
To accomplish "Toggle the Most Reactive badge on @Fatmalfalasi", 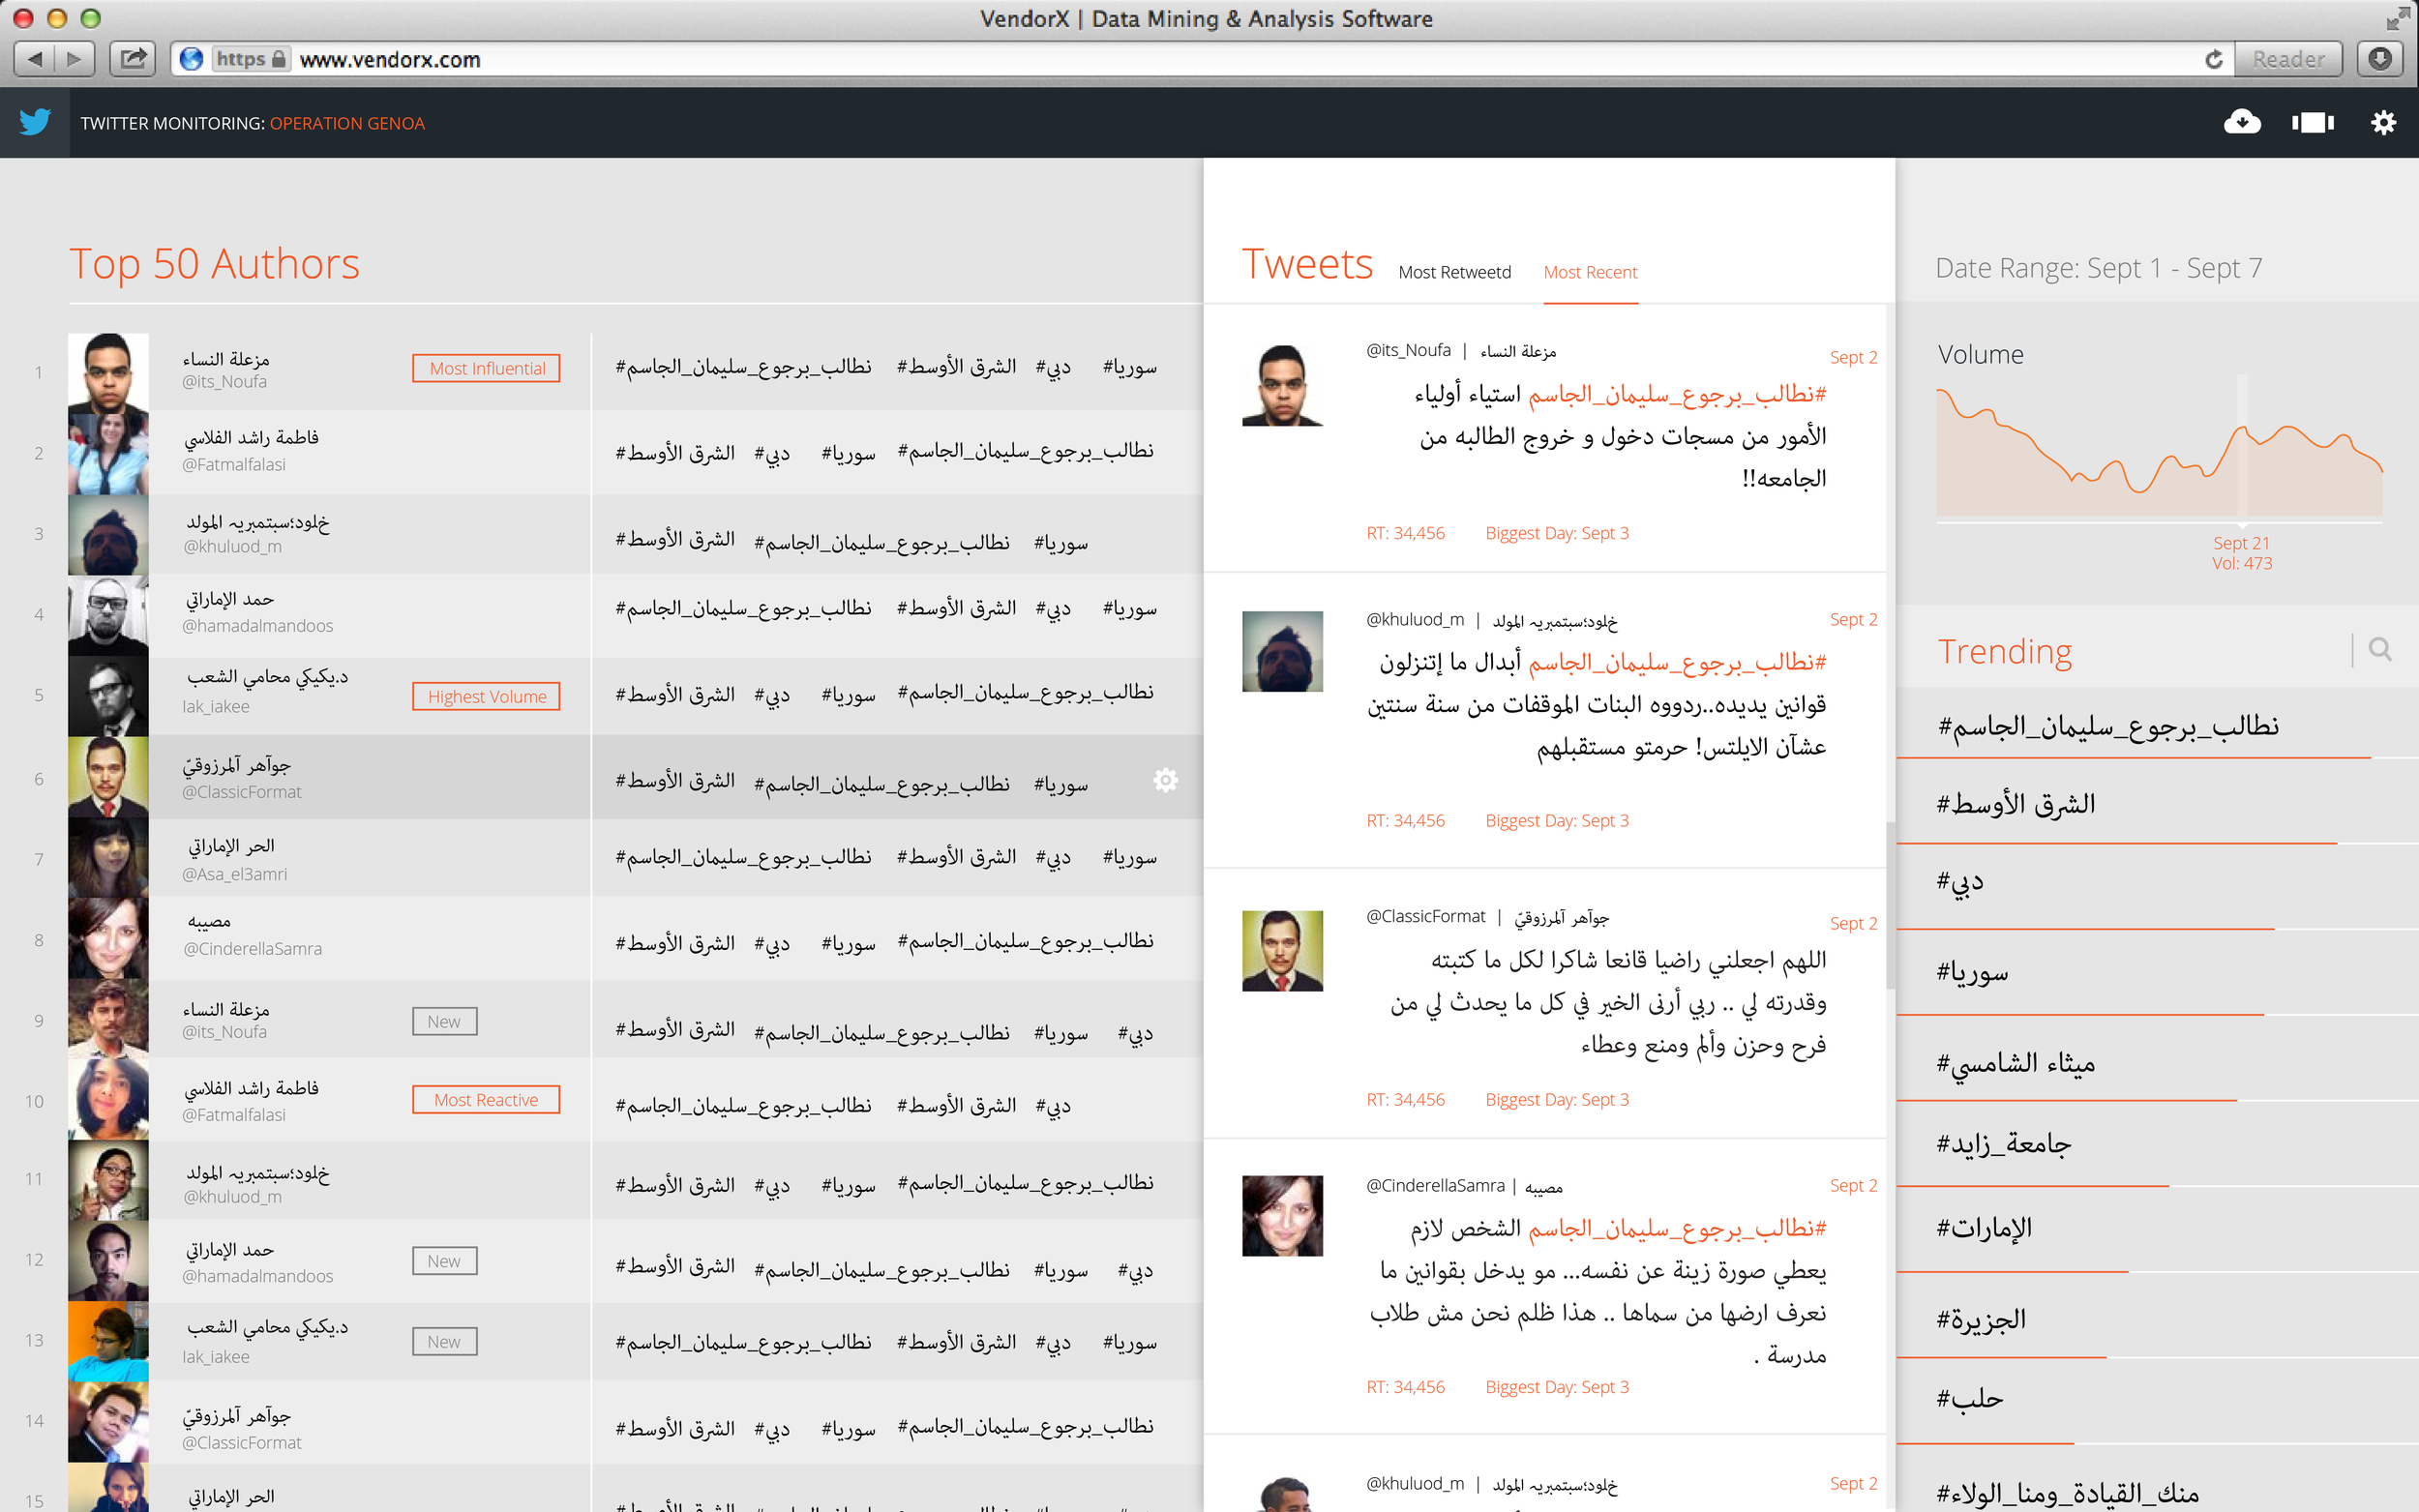I will [x=486, y=1099].
